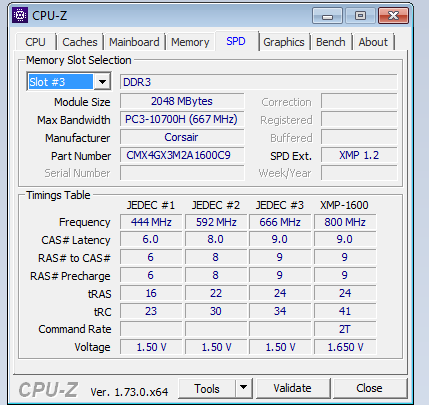This screenshot has width=429, height=405.
Task: Click the Close button at bottom
Action: [x=369, y=388]
